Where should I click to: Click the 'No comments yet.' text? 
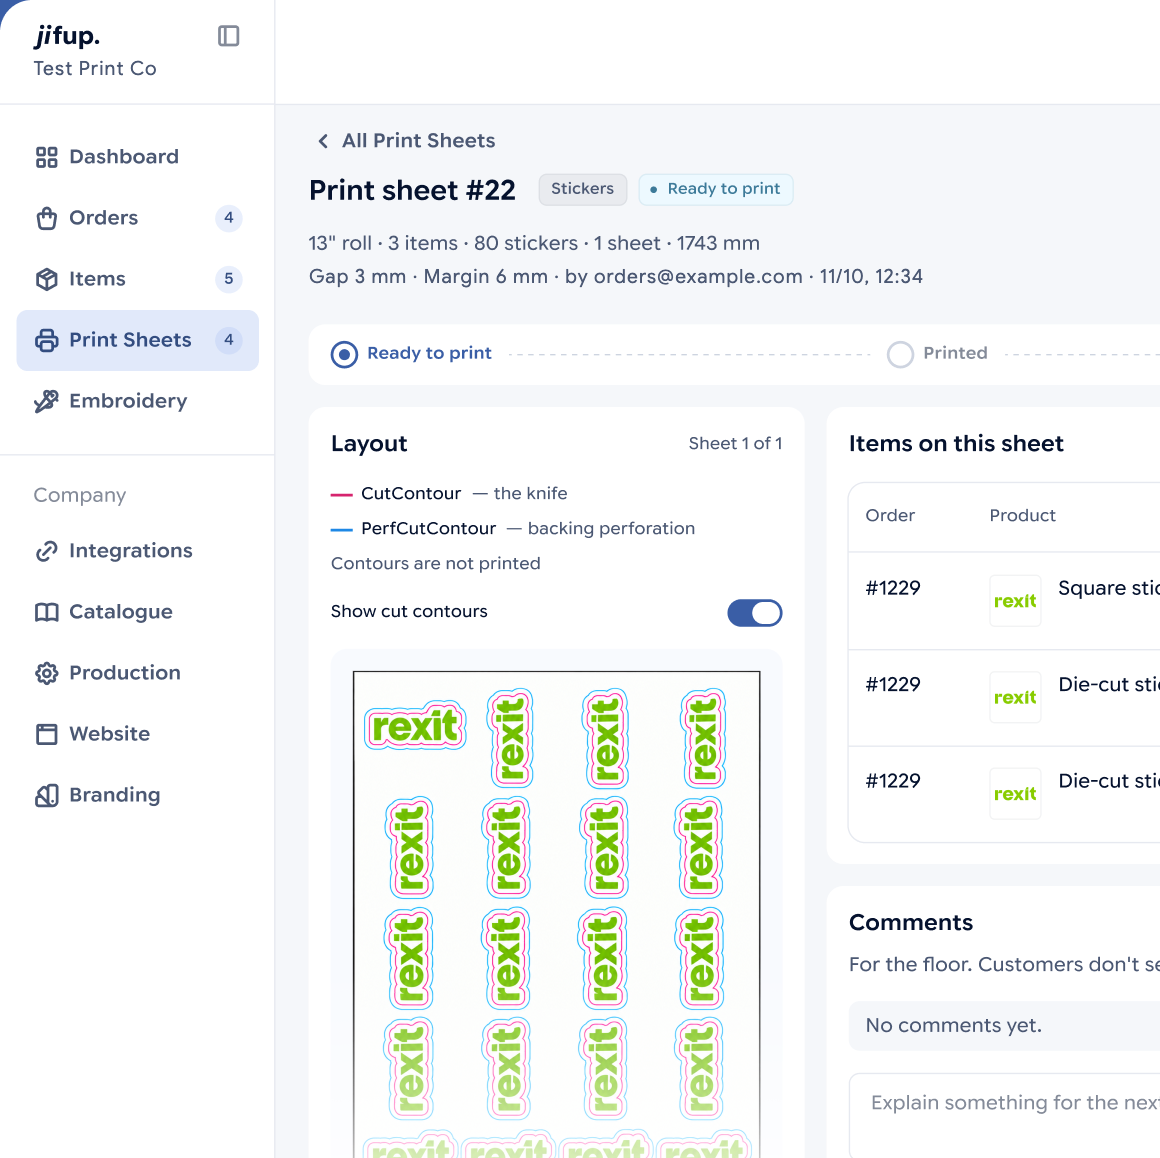click(x=954, y=1026)
